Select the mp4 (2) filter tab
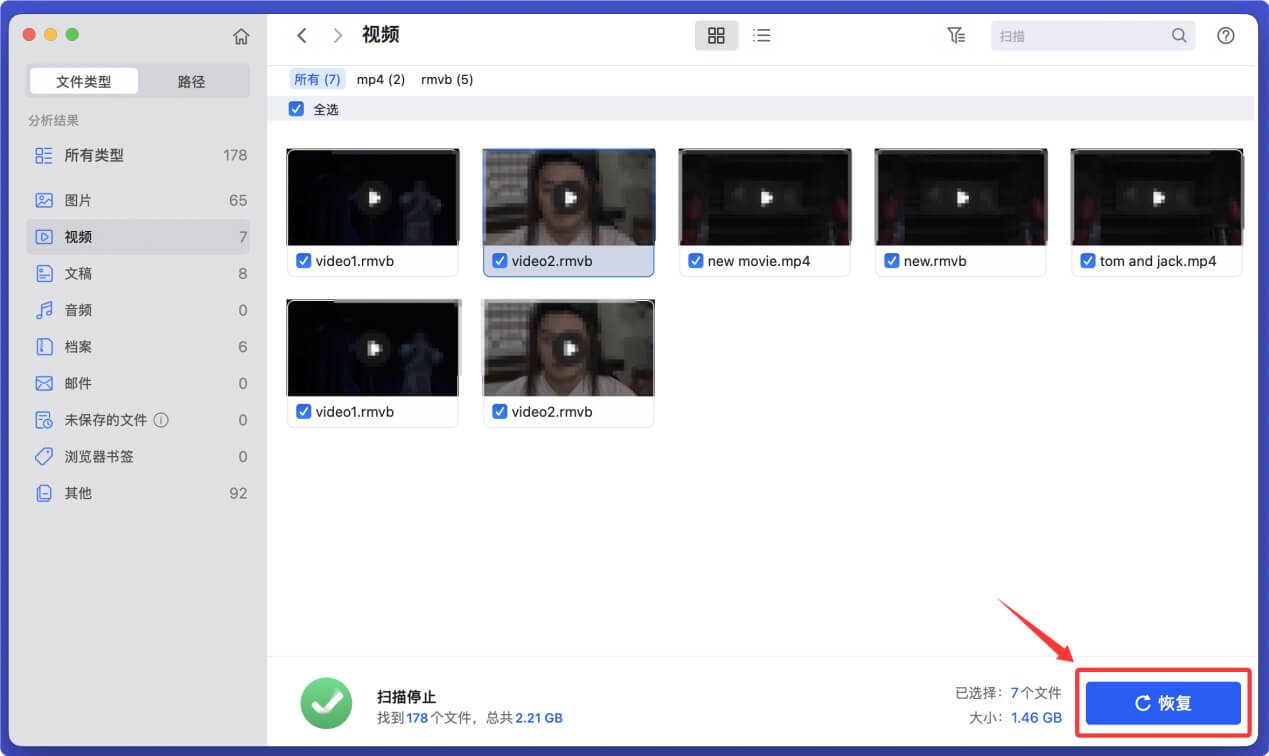1269x756 pixels. (x=380, y=79)
